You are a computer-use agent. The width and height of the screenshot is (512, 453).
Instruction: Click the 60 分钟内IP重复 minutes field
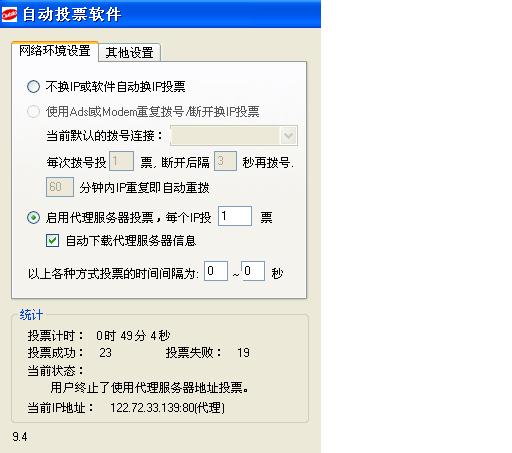[60, 187]
